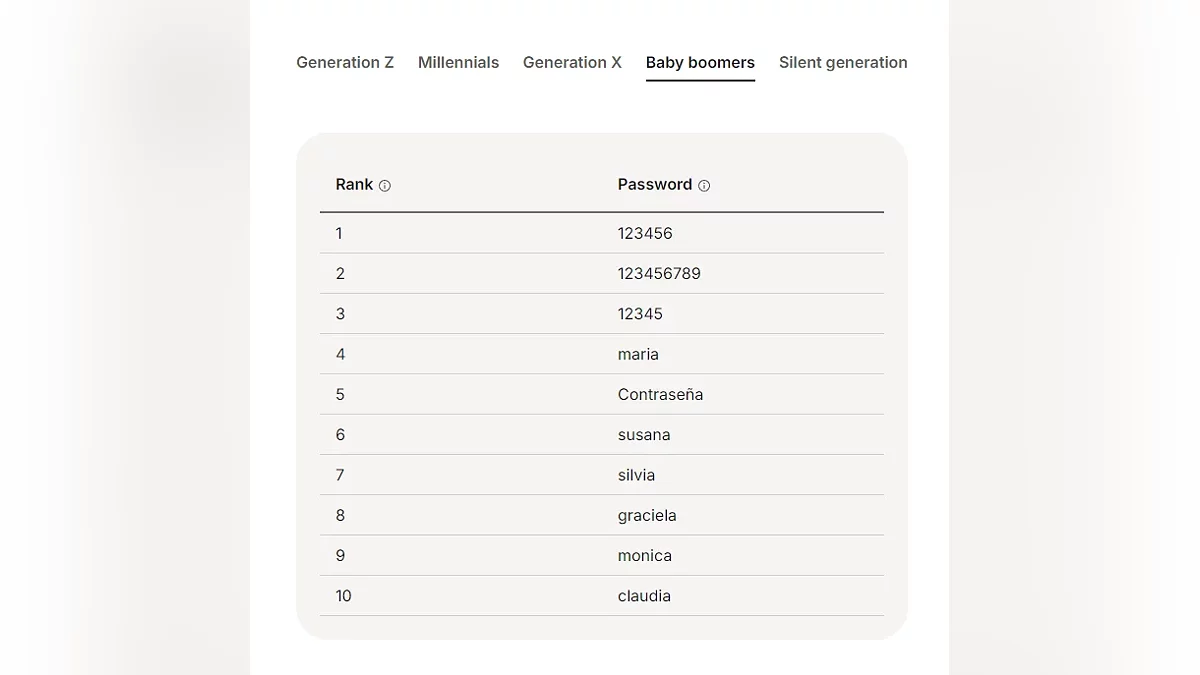1200x675 pixels.
Task: Click rank number 10 in the table
Action: (343, 596)
